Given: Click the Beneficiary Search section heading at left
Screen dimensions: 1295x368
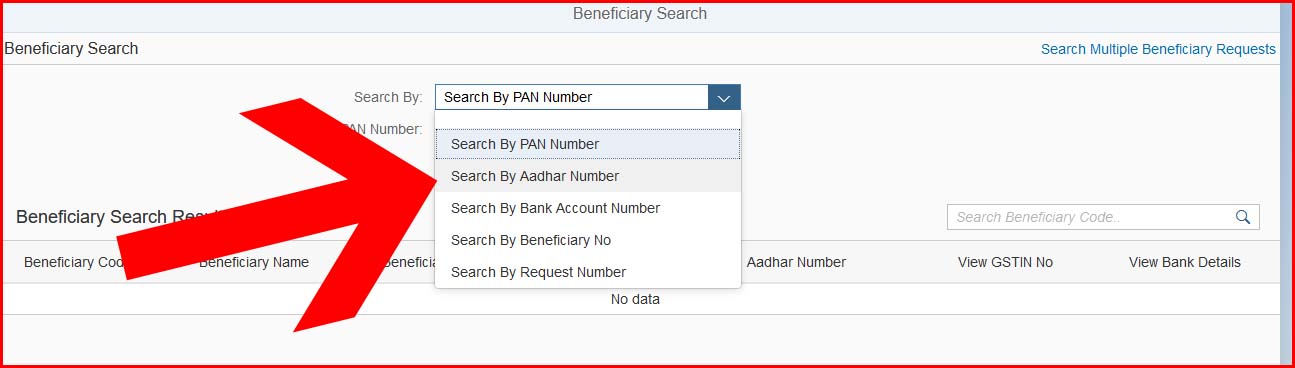Looking at the screenshot, I should [71, 48].
